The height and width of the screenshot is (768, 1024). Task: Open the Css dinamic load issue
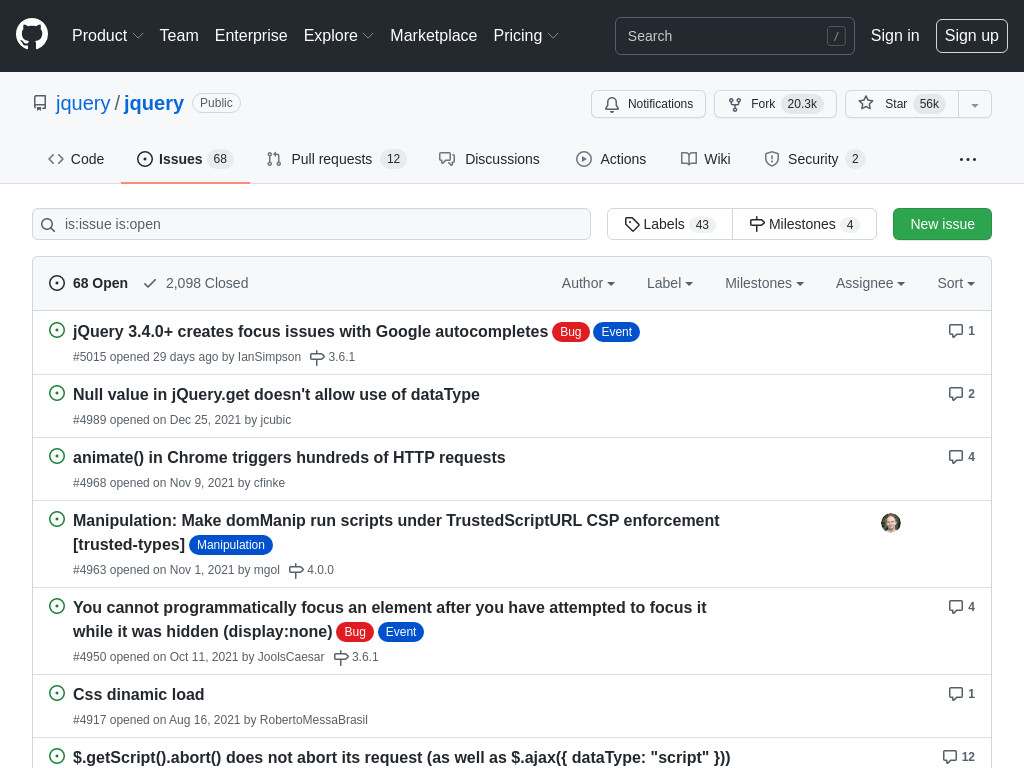tap(138, 694)
